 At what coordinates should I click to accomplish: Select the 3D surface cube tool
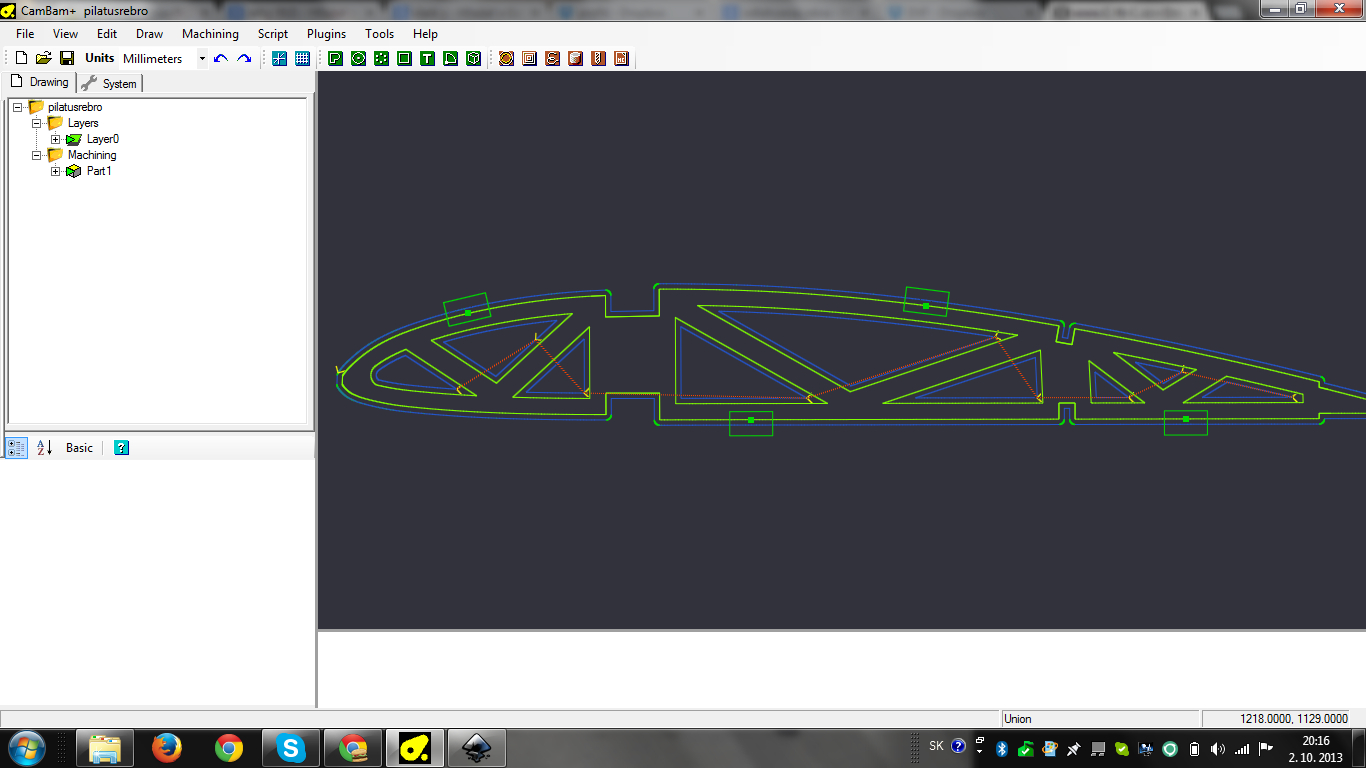(x=473, y=58)
